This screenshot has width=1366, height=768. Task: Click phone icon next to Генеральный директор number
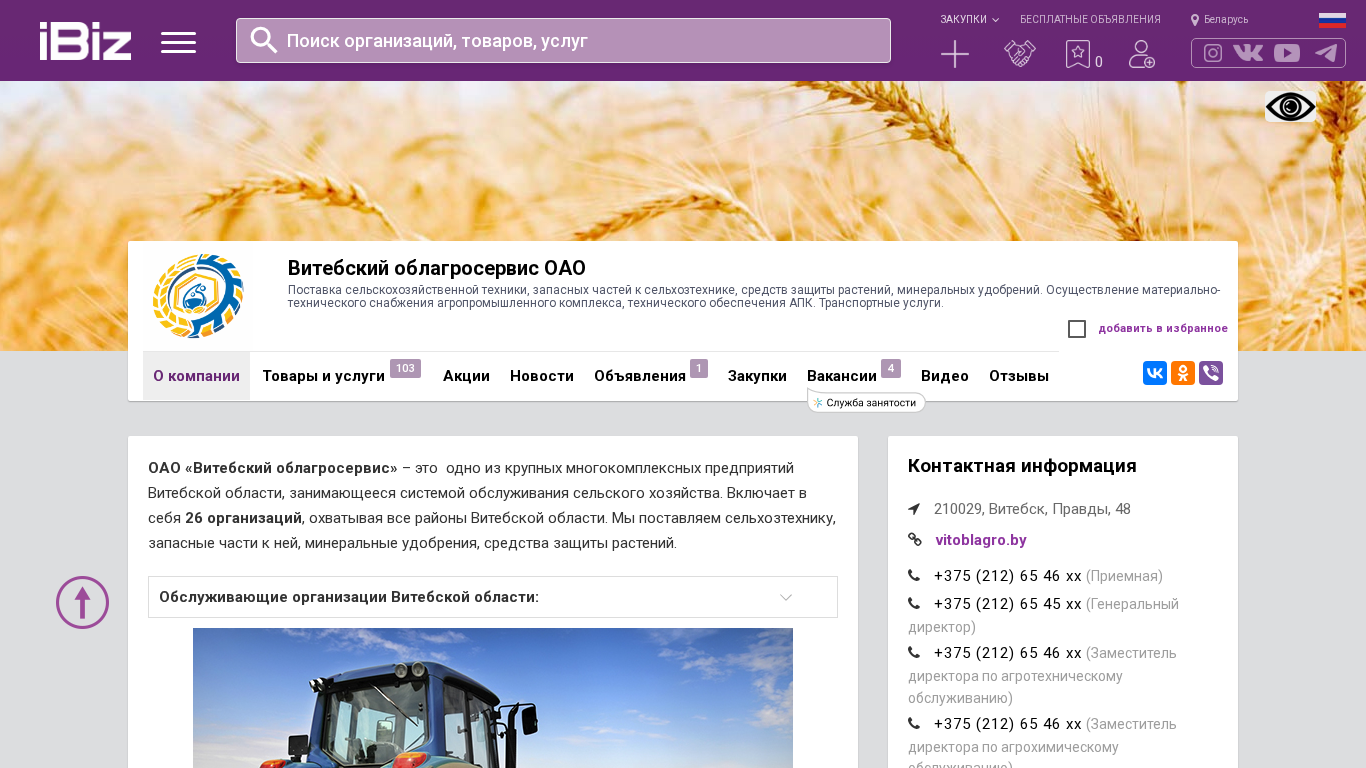tap(914, 604)
